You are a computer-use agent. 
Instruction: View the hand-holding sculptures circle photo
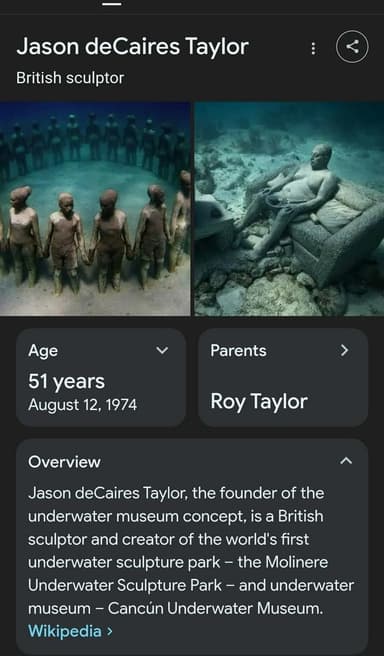click(95, 208)
